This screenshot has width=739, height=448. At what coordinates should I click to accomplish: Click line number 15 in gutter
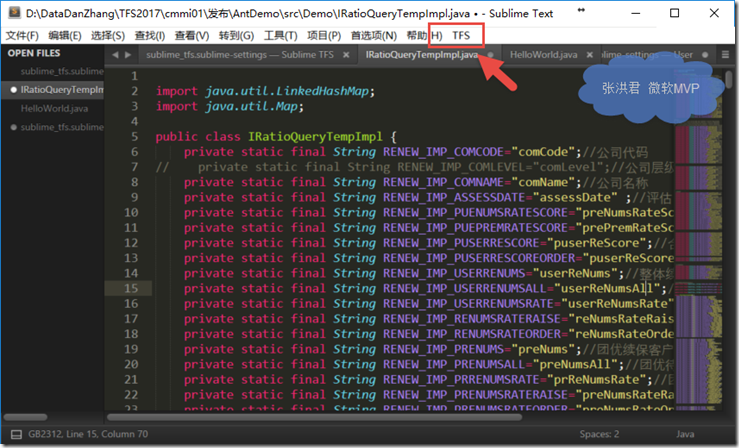(131, 288)
